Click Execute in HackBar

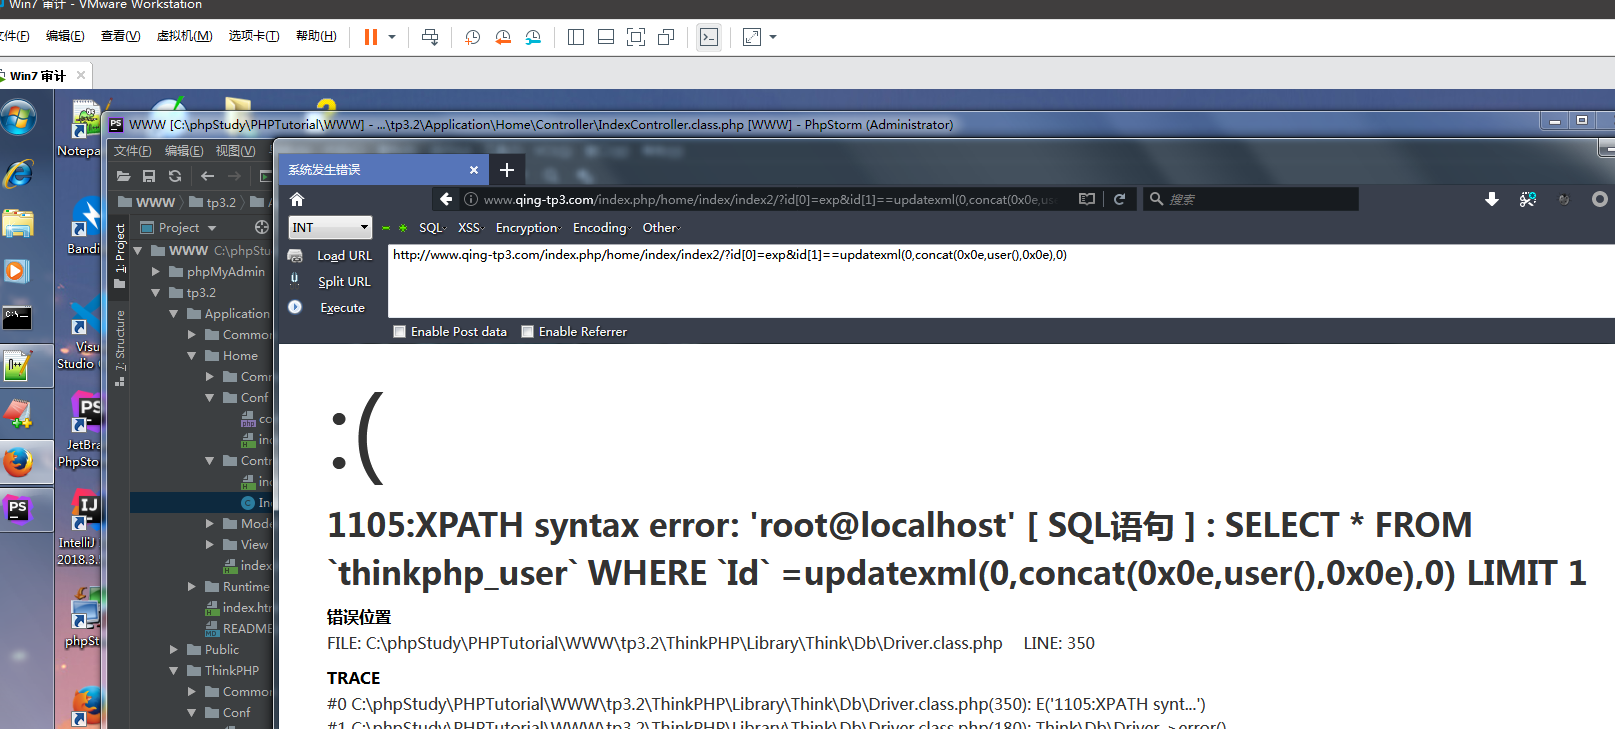click(342, 308)
